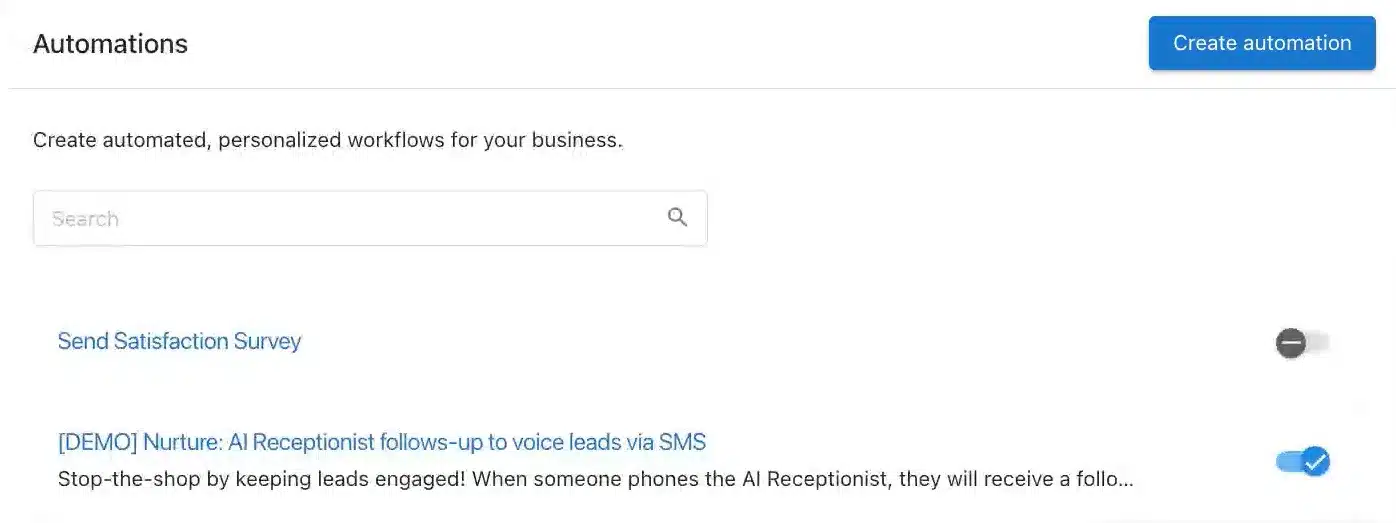Click the minus icon on the survey toggle
Image resolution: width=1396 pixels, height=523 pixels.
point(1291,344)
